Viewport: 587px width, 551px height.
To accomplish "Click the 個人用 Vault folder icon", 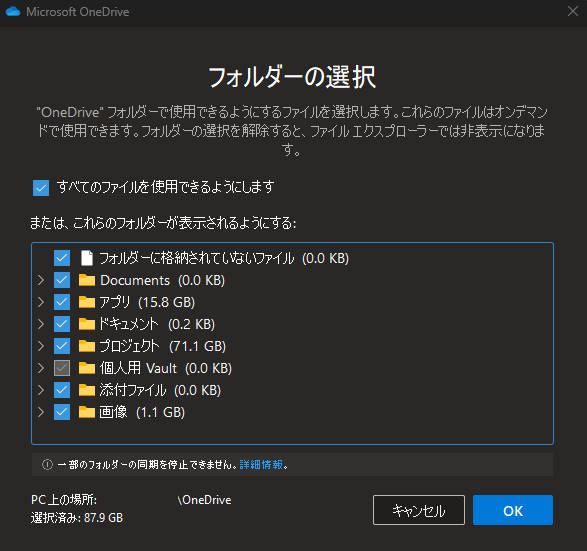I will click(x=87, y=368).
